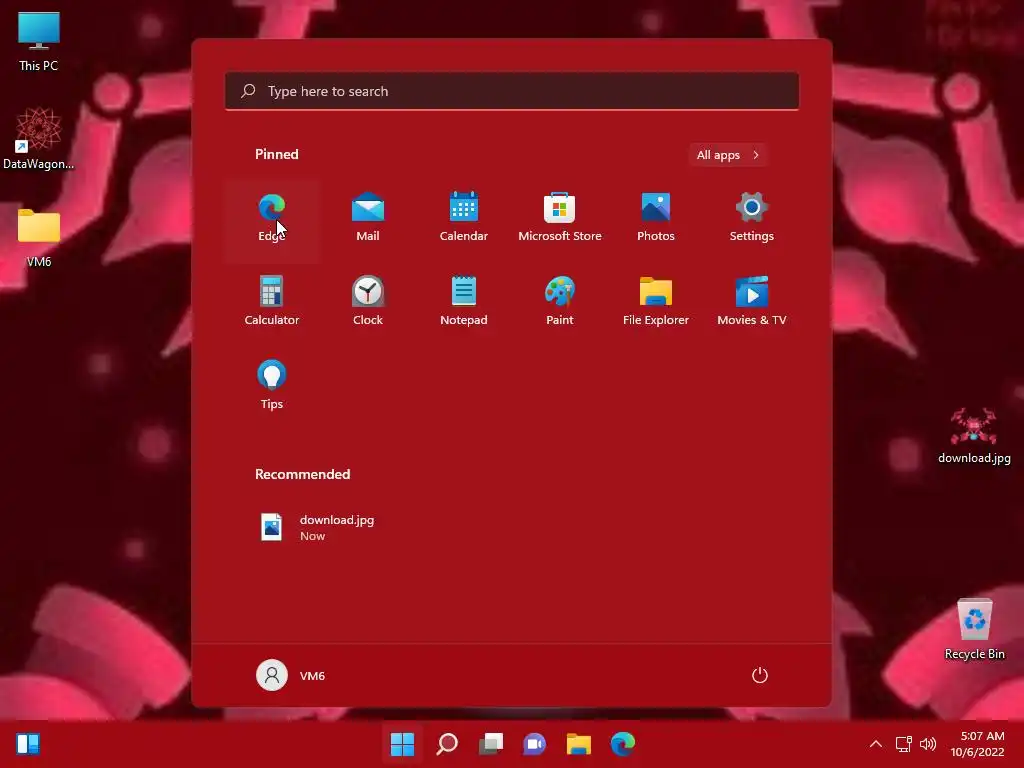Open the power options button
The image size is (1024, 768).
(x=760, y=675)
